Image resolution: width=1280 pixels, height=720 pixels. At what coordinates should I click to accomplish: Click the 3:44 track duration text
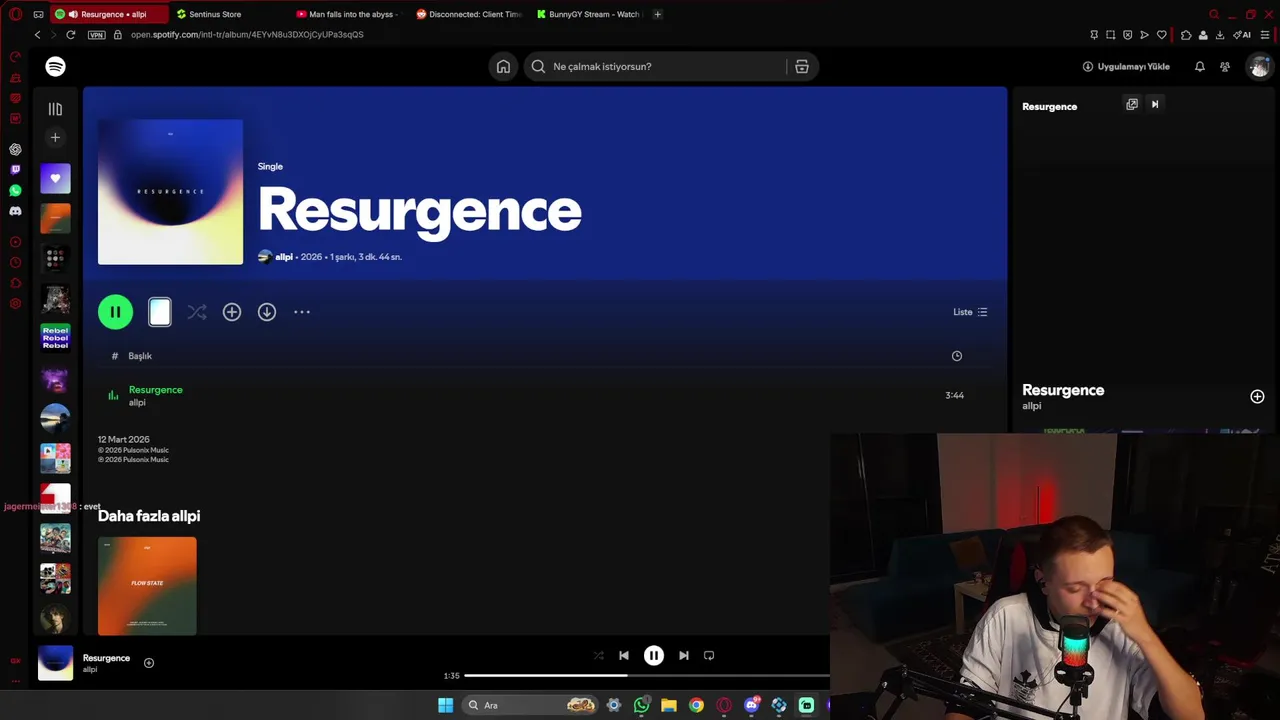click(x=954, y=395)
